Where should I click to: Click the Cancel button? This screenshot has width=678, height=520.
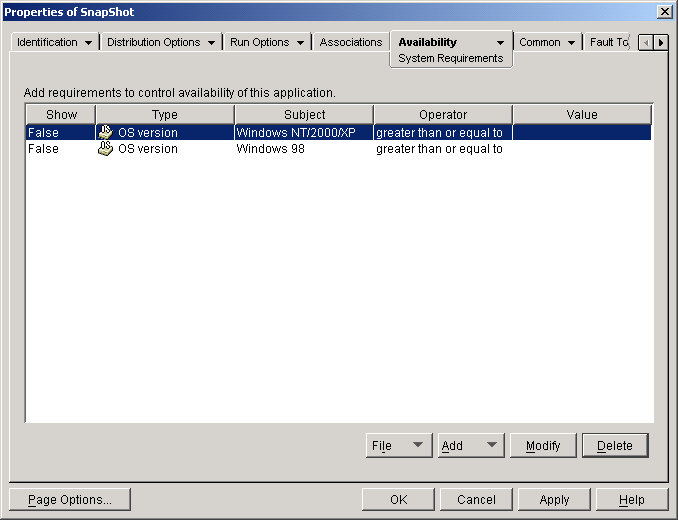[x=476, y=499]
